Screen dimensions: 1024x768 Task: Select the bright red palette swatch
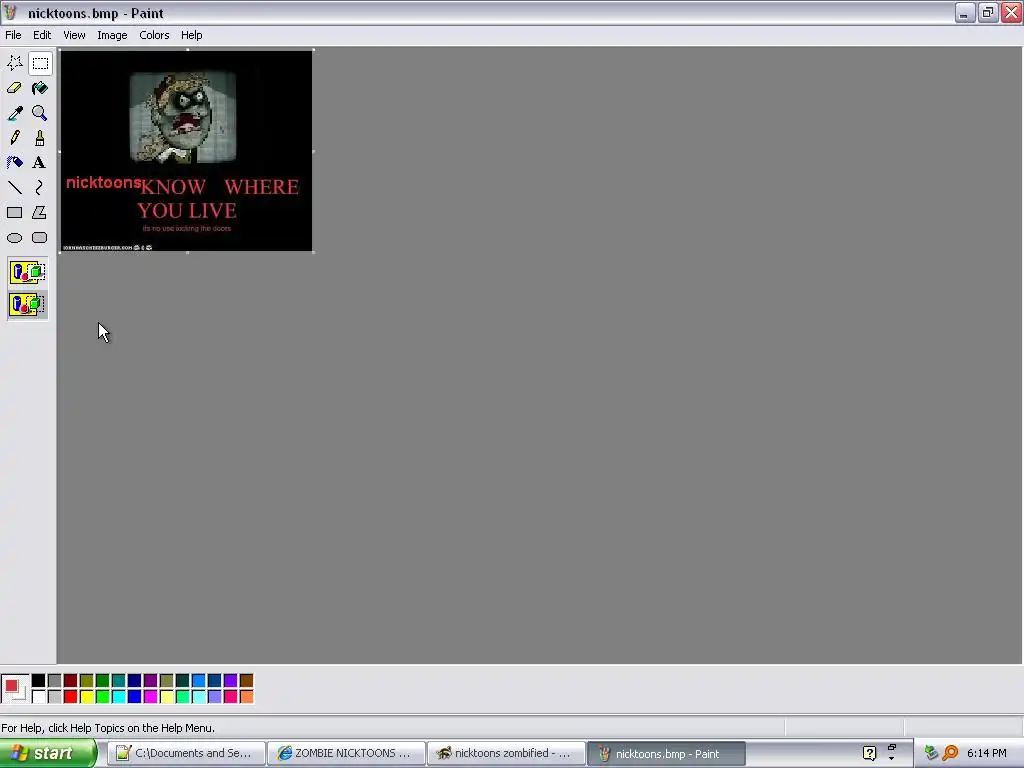pos(71,697)
